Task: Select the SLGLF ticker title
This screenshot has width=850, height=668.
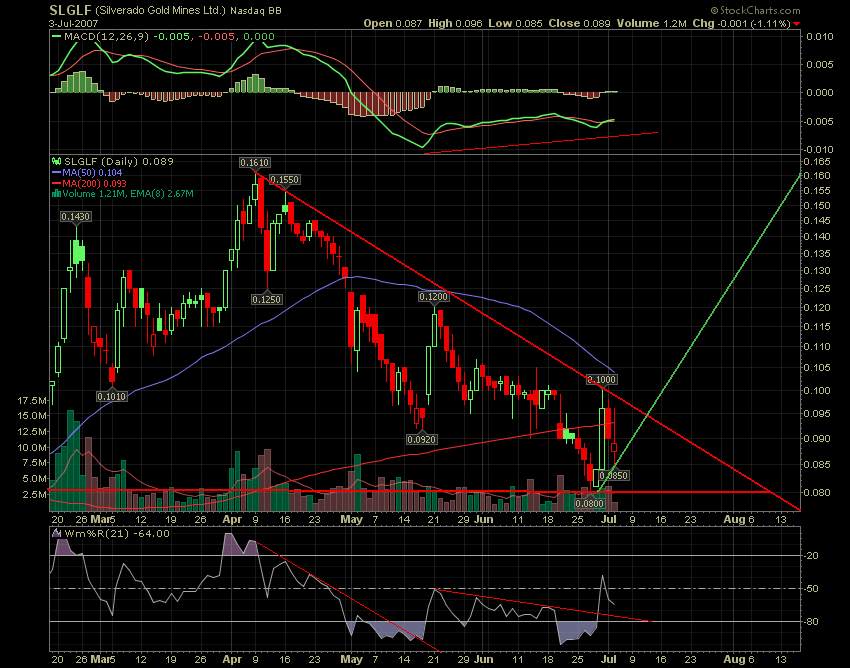Action: (x=70, y=10)
